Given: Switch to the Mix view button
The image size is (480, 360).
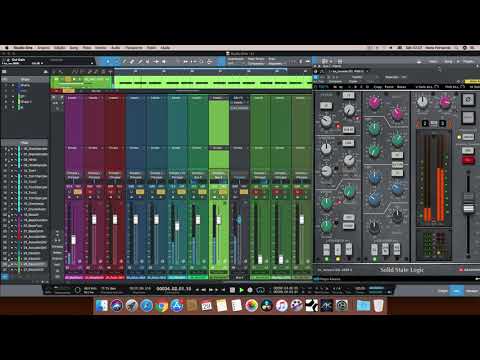Looking at the screenshot, I should (456, 291).
